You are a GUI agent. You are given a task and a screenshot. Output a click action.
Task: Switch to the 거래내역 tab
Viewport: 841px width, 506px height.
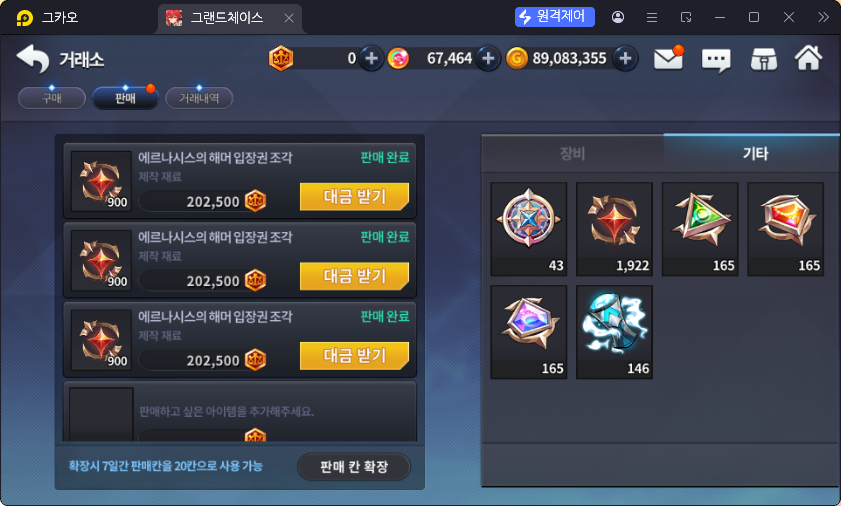[199, 98]
